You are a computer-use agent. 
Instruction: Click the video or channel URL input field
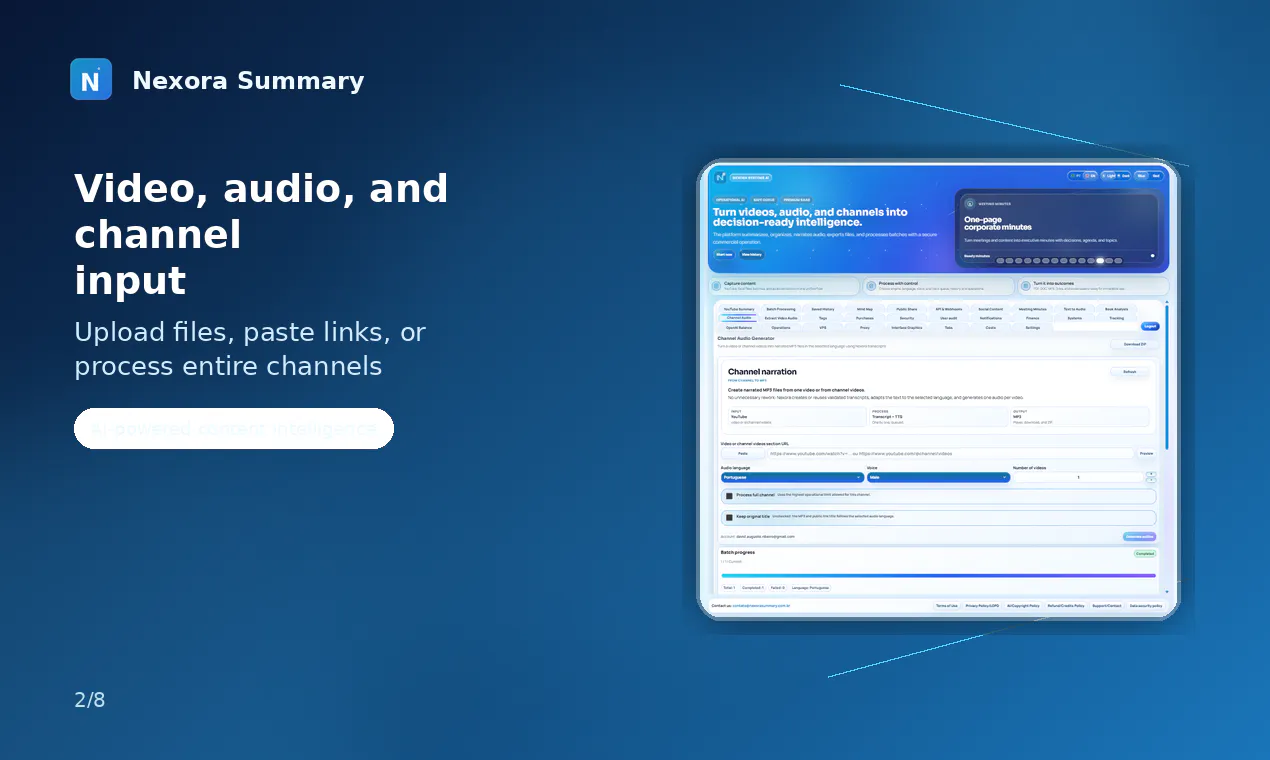point(951,453)
